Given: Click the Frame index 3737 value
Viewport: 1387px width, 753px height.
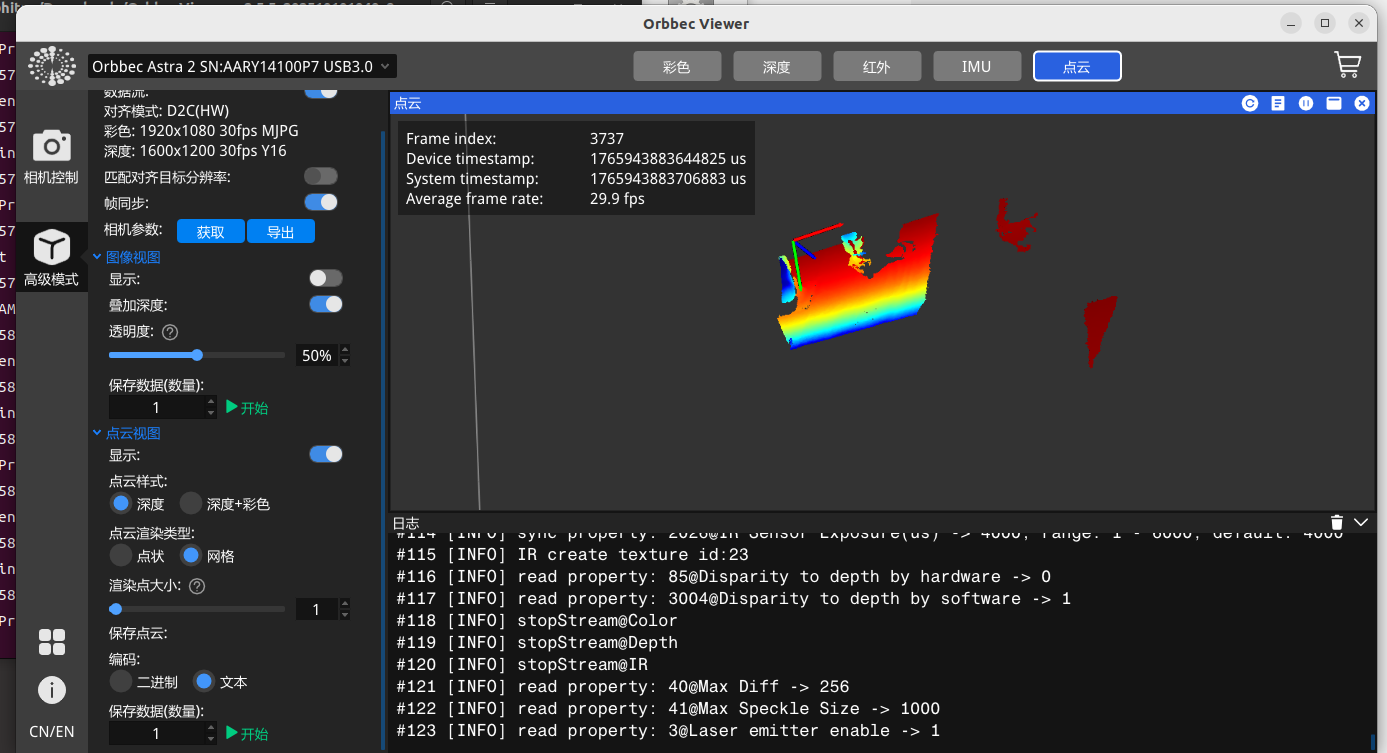Looking at the screenshot, I should coord(607,139).
